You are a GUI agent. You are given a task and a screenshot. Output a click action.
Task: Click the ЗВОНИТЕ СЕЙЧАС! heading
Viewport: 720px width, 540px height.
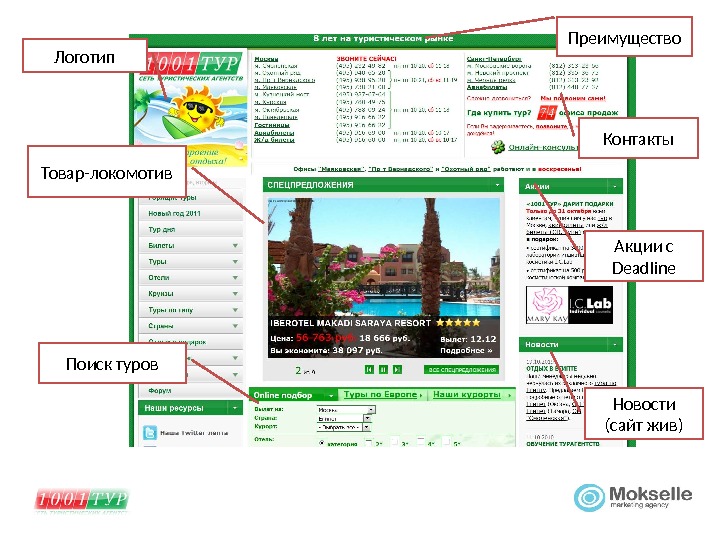click(x=366, y=59)
